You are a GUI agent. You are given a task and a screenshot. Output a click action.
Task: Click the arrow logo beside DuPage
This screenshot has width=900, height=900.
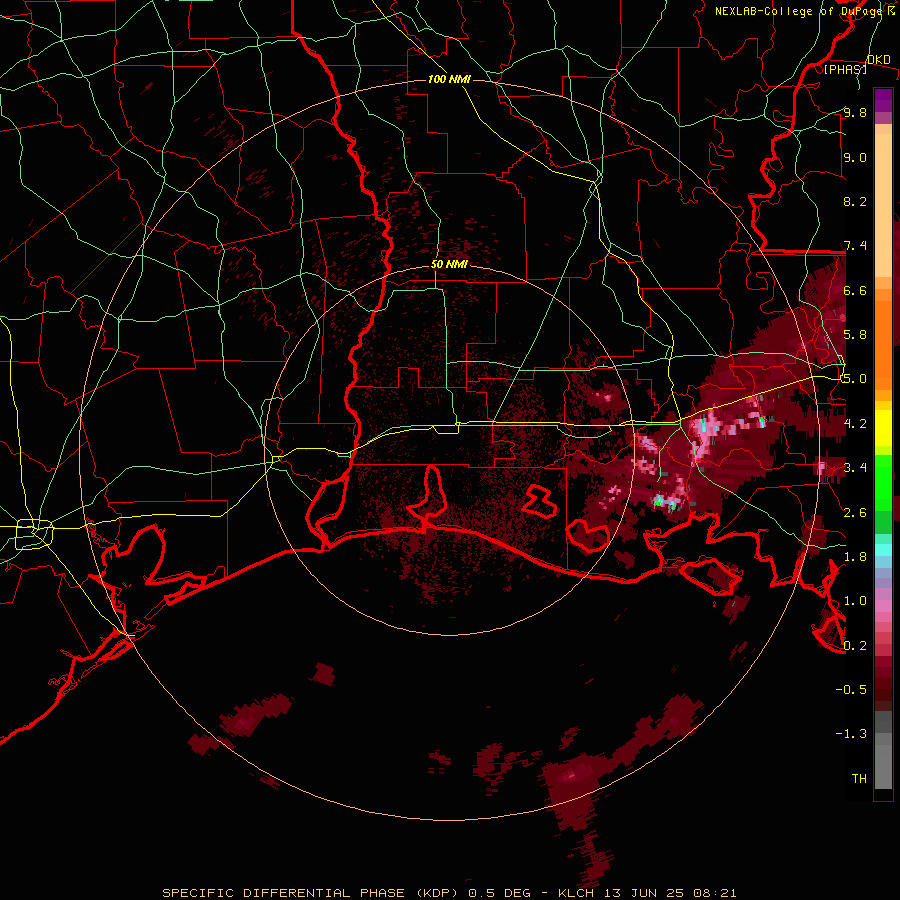891,11
